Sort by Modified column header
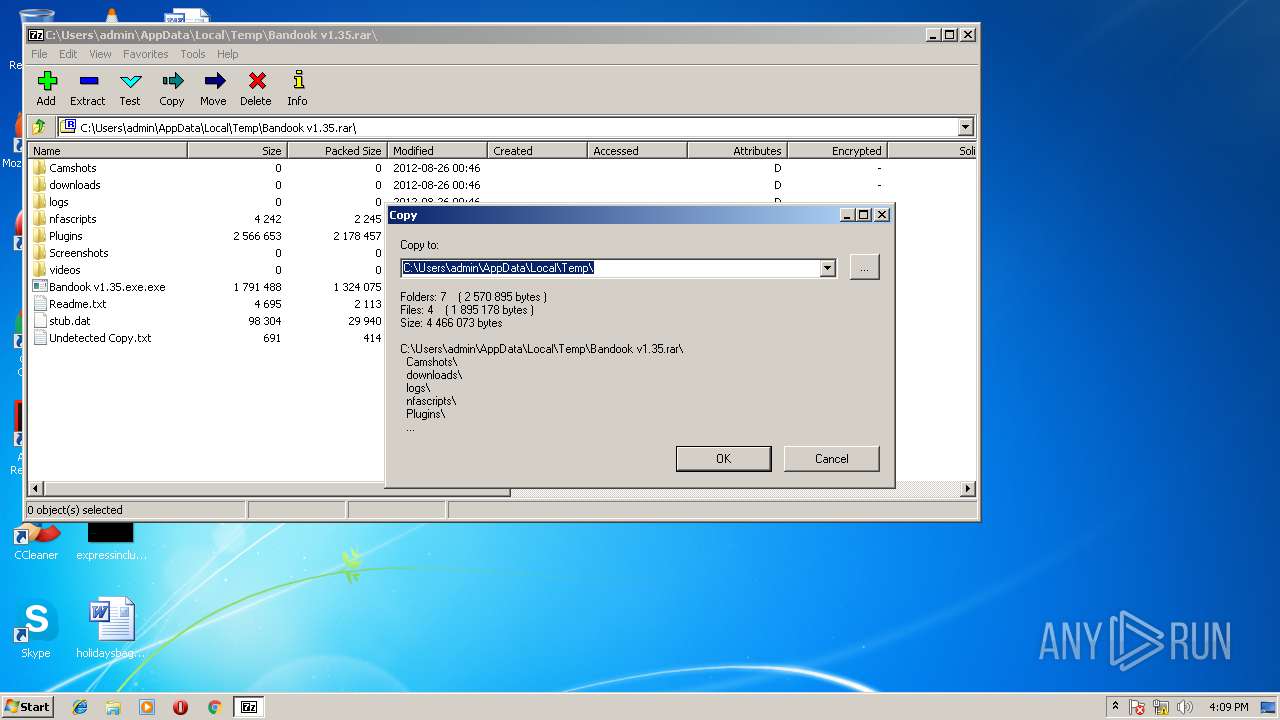Viewport: 1280px width, 720px height. tap(437, 151)
